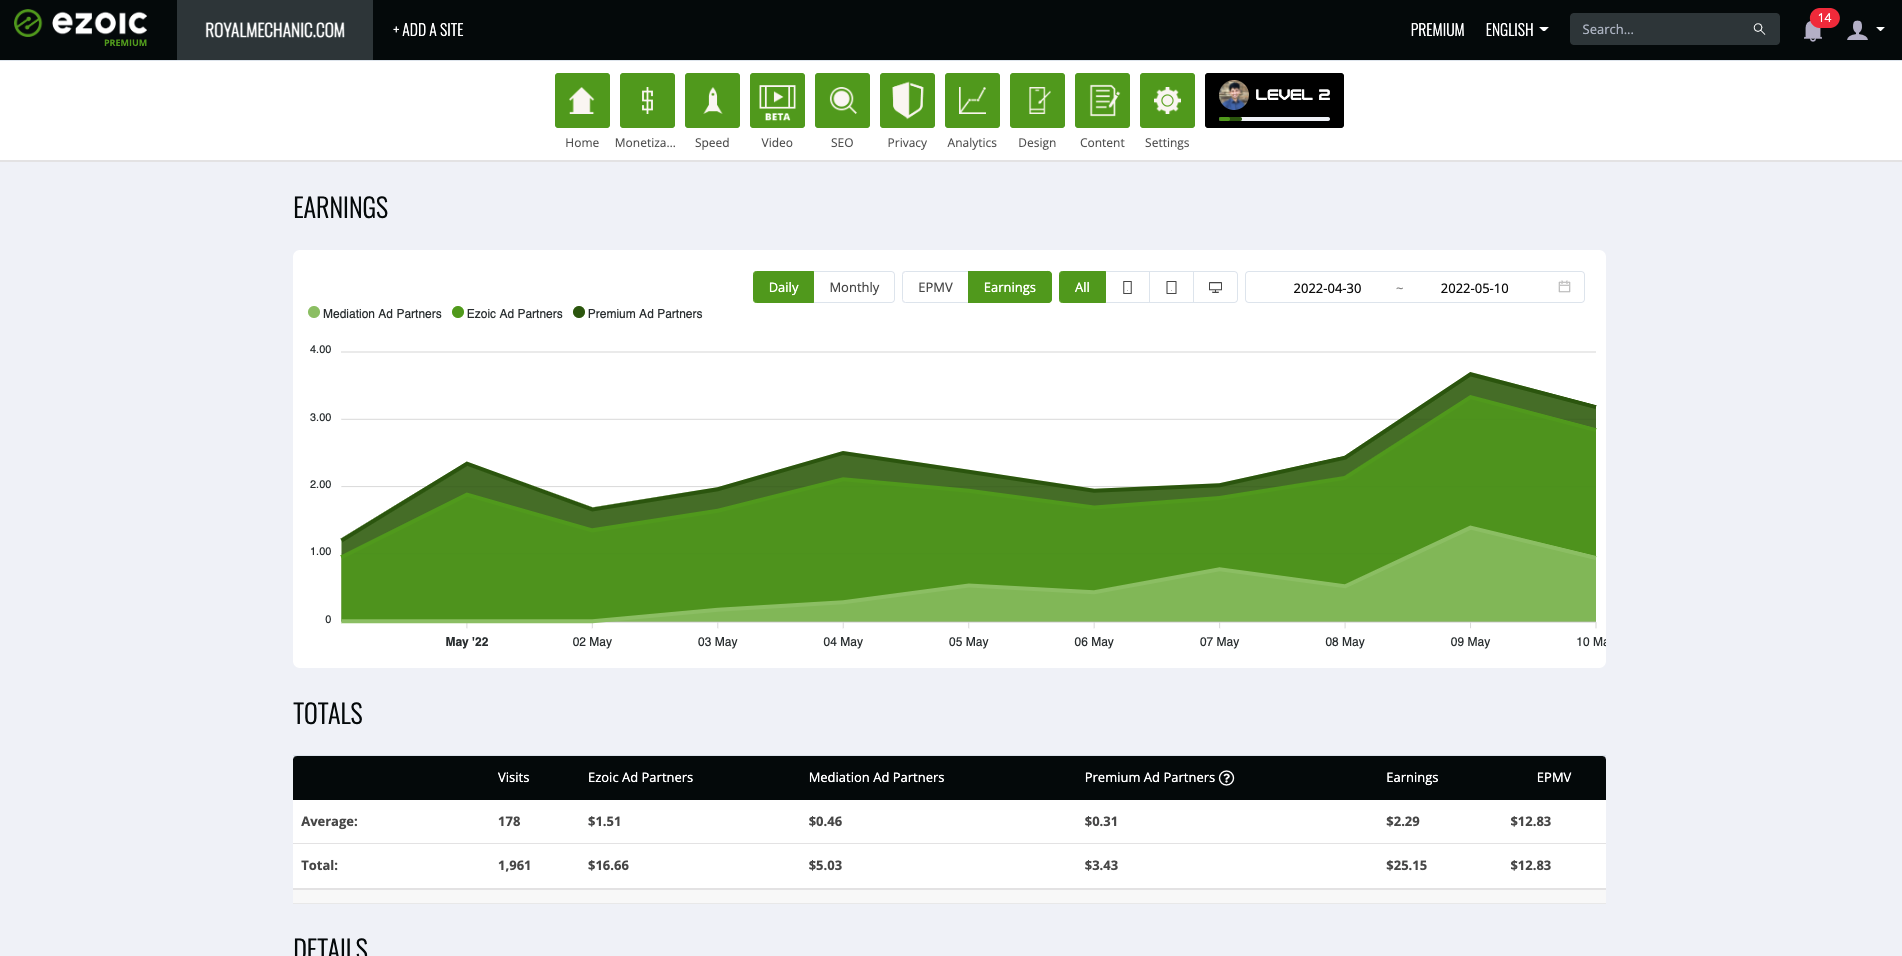Open the Home dashboard icon
The image size is (1902, 956).
(582, 100)
